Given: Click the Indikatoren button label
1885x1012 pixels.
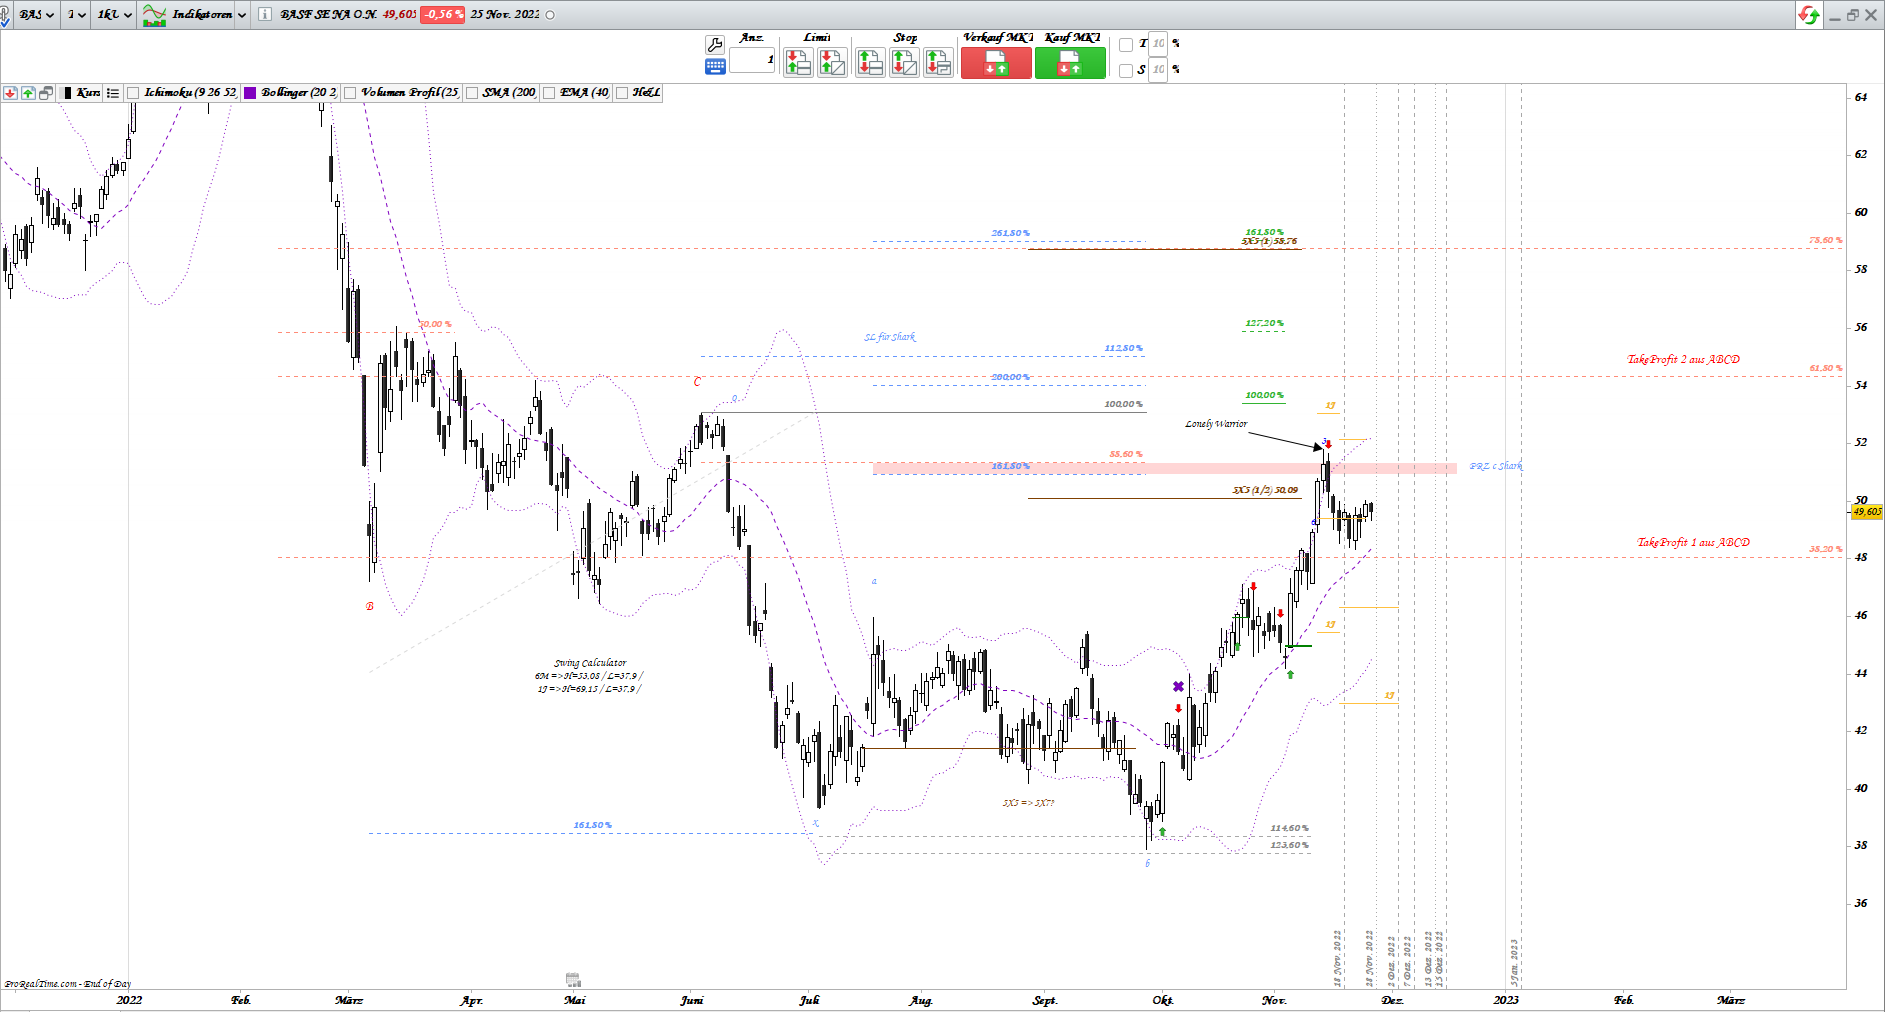Looking at the screenshot, I should click(x=202, y=15).
